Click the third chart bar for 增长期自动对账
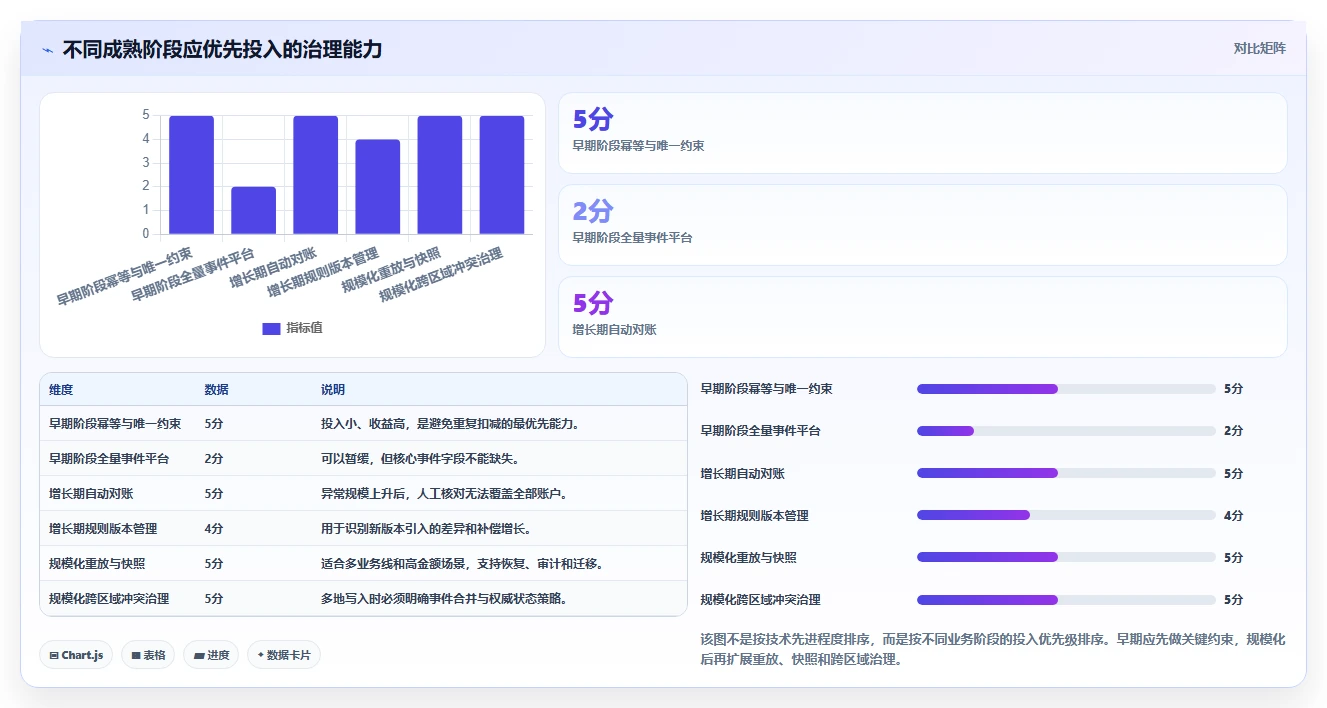The image size is (1327, 708). 316,175
